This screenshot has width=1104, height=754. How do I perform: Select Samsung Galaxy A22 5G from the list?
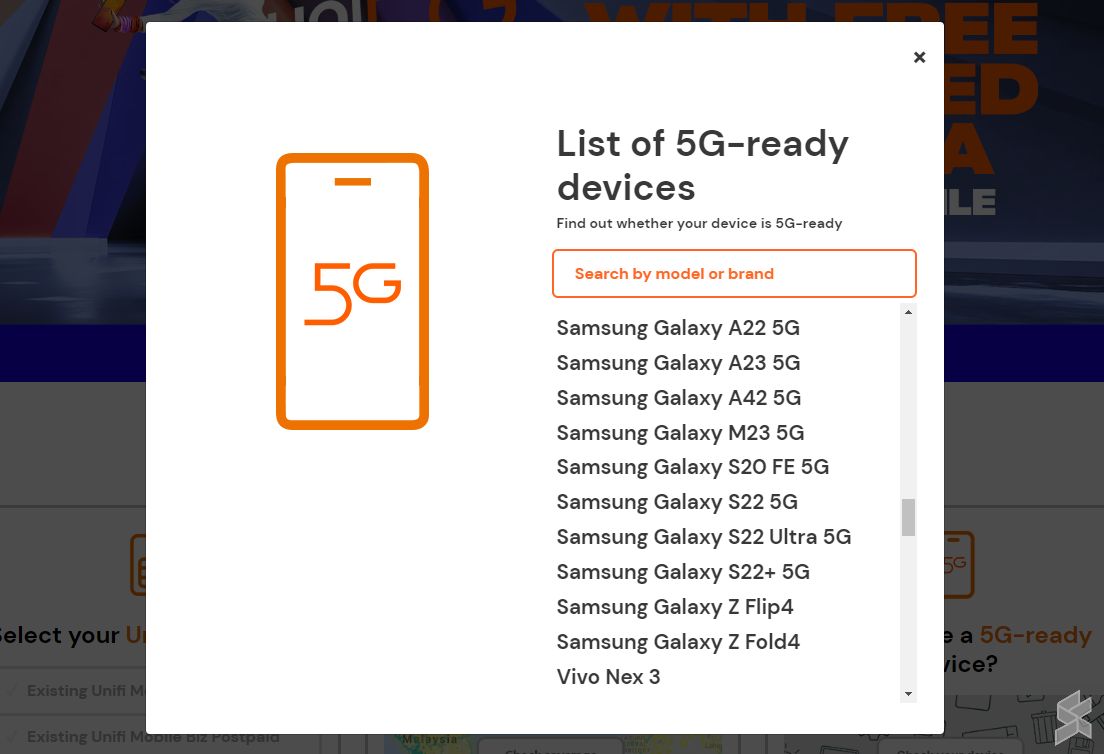click(678, 327)
